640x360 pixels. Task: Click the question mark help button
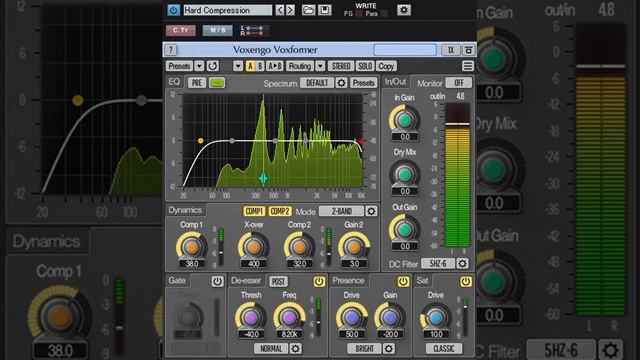pyautogui.click(x=171, y=50)
